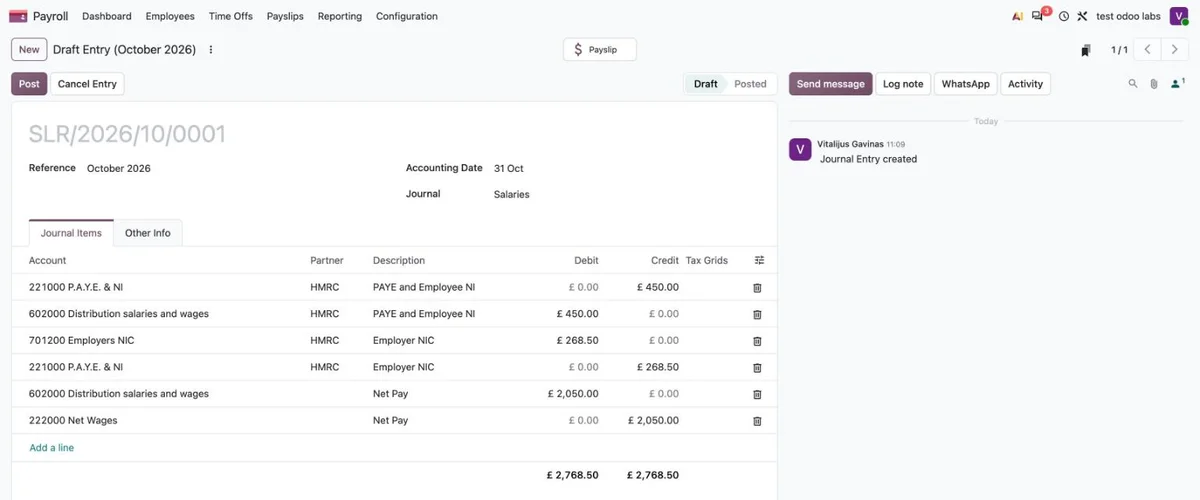Click Log note
This screenshot has height=500, width=1200.
point(903,84)
